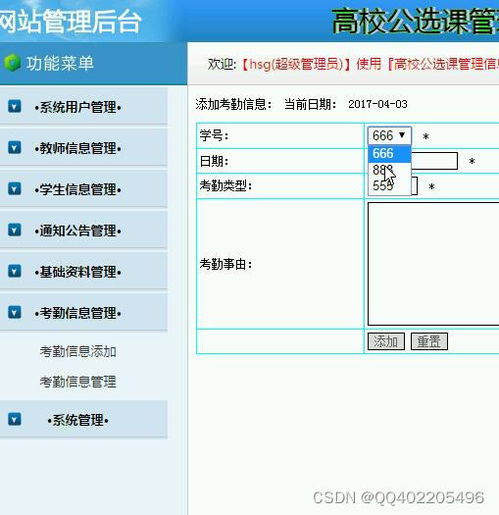The image size is (499, 515).
Task: Click the 添加 submit button
Action: pyautogui.click(x=386, y=341)
